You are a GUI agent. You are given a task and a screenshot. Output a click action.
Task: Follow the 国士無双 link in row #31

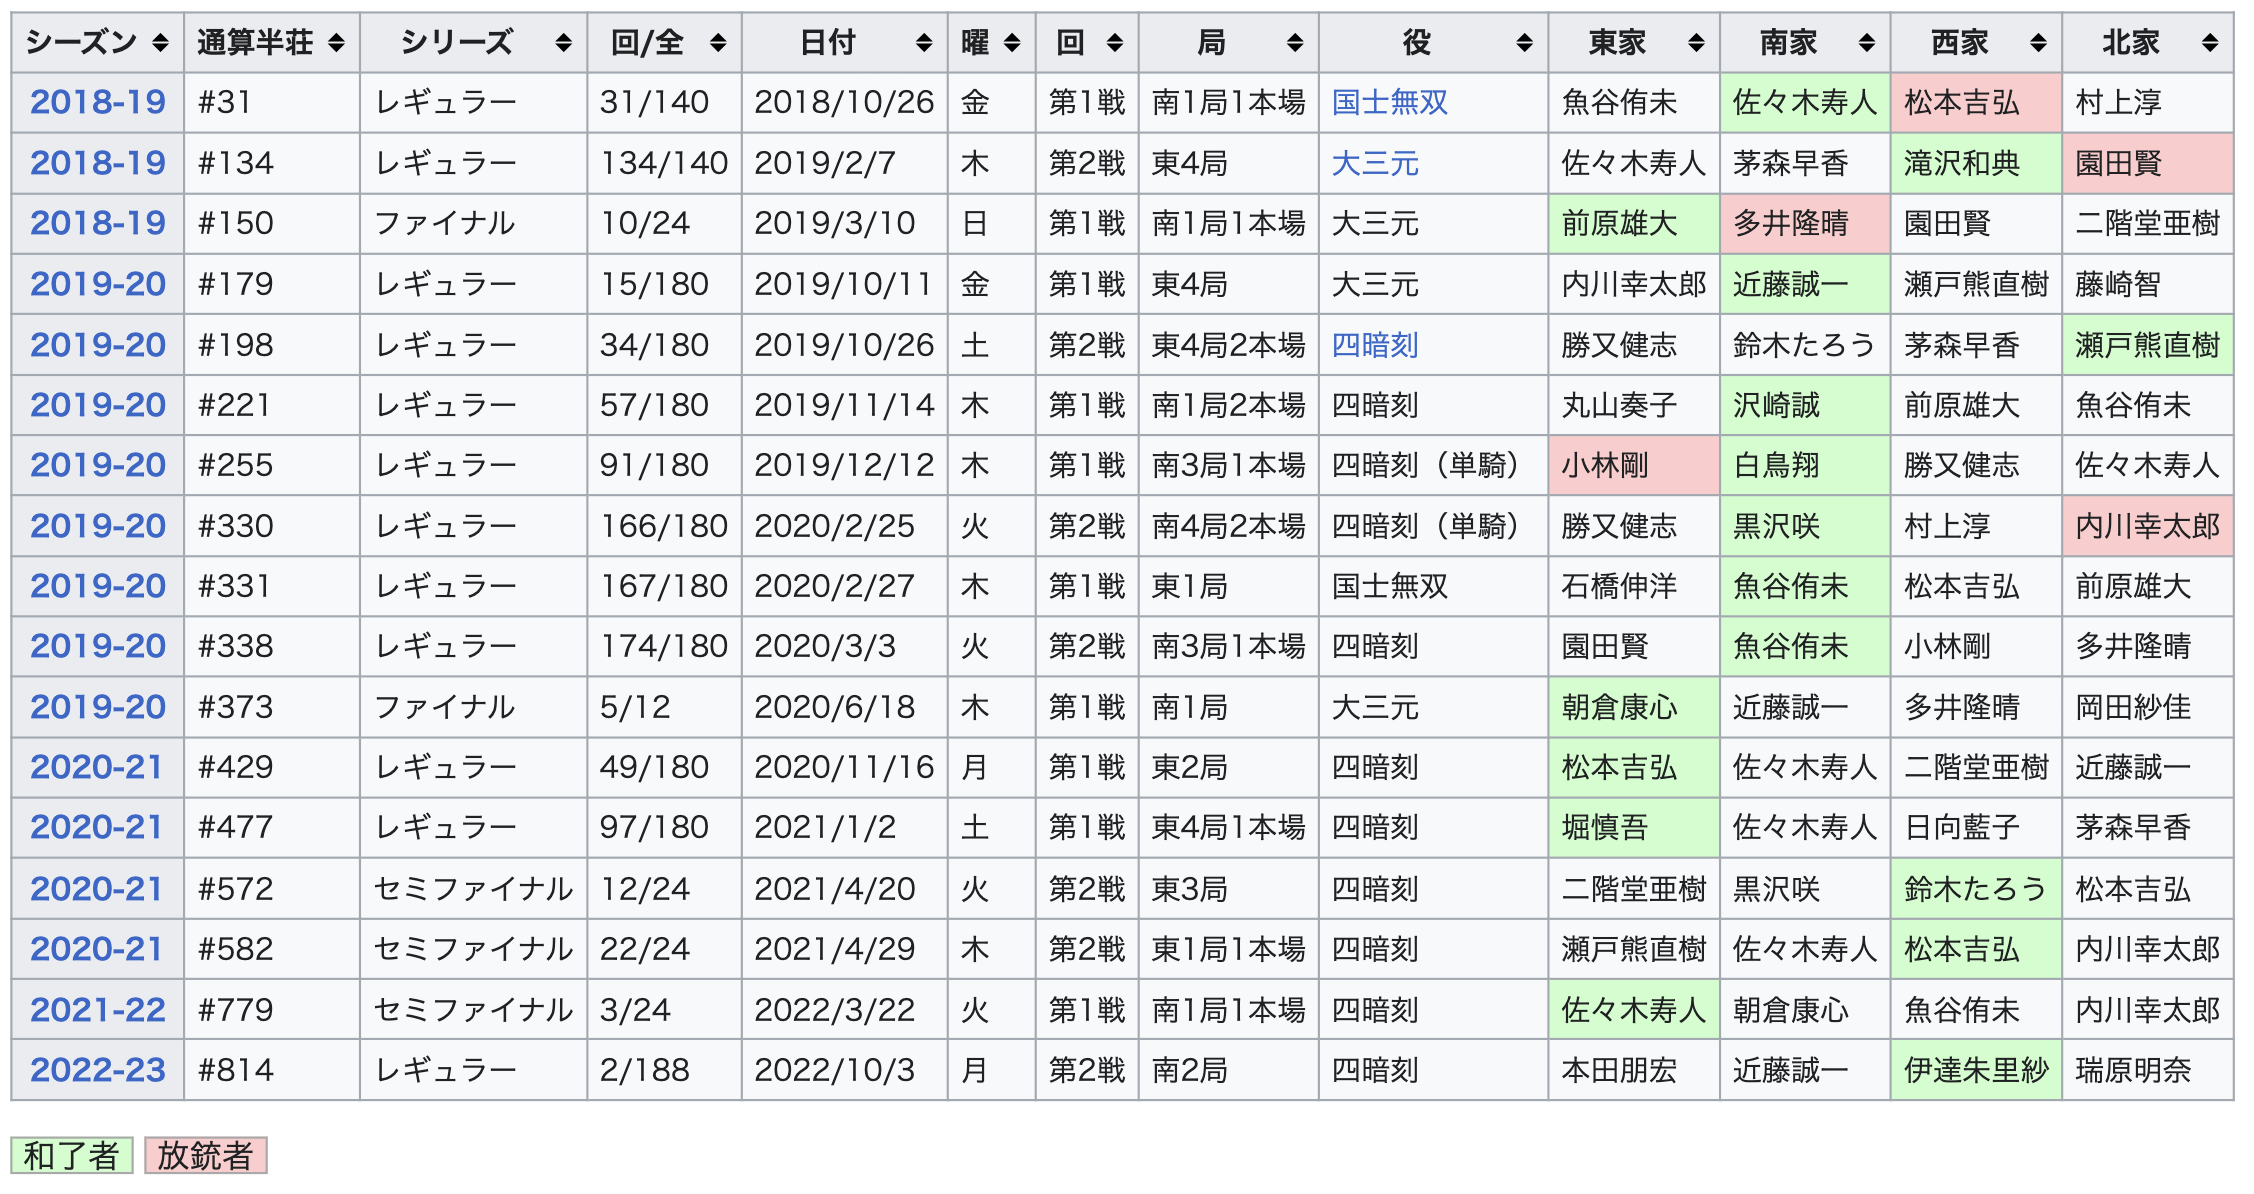click(1390, 102)
